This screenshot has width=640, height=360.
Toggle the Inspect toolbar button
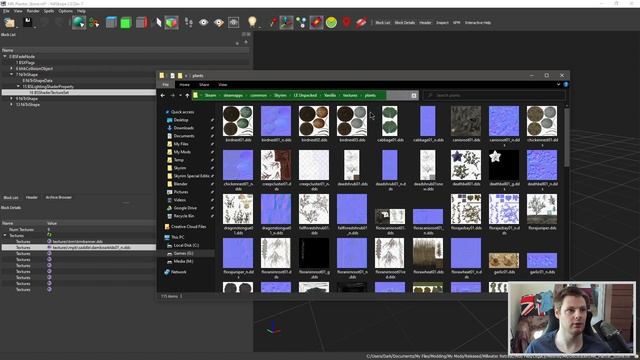point(442,22)
